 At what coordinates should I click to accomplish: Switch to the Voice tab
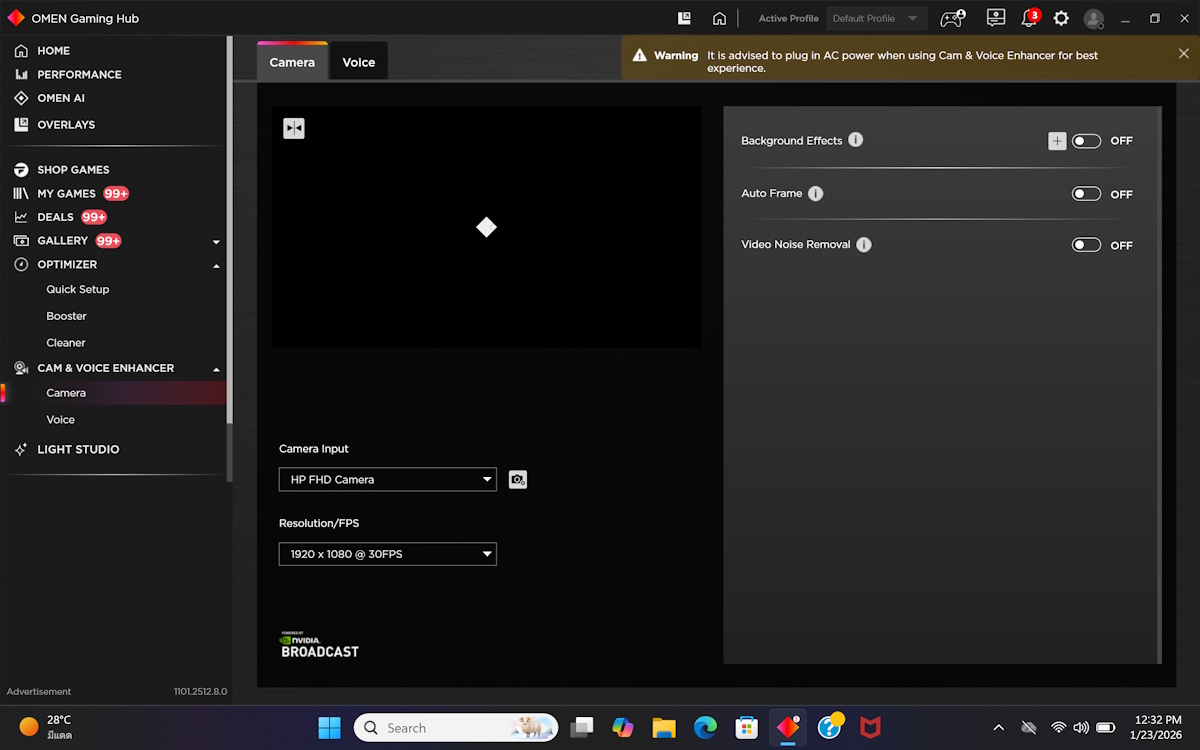(358, 62)
